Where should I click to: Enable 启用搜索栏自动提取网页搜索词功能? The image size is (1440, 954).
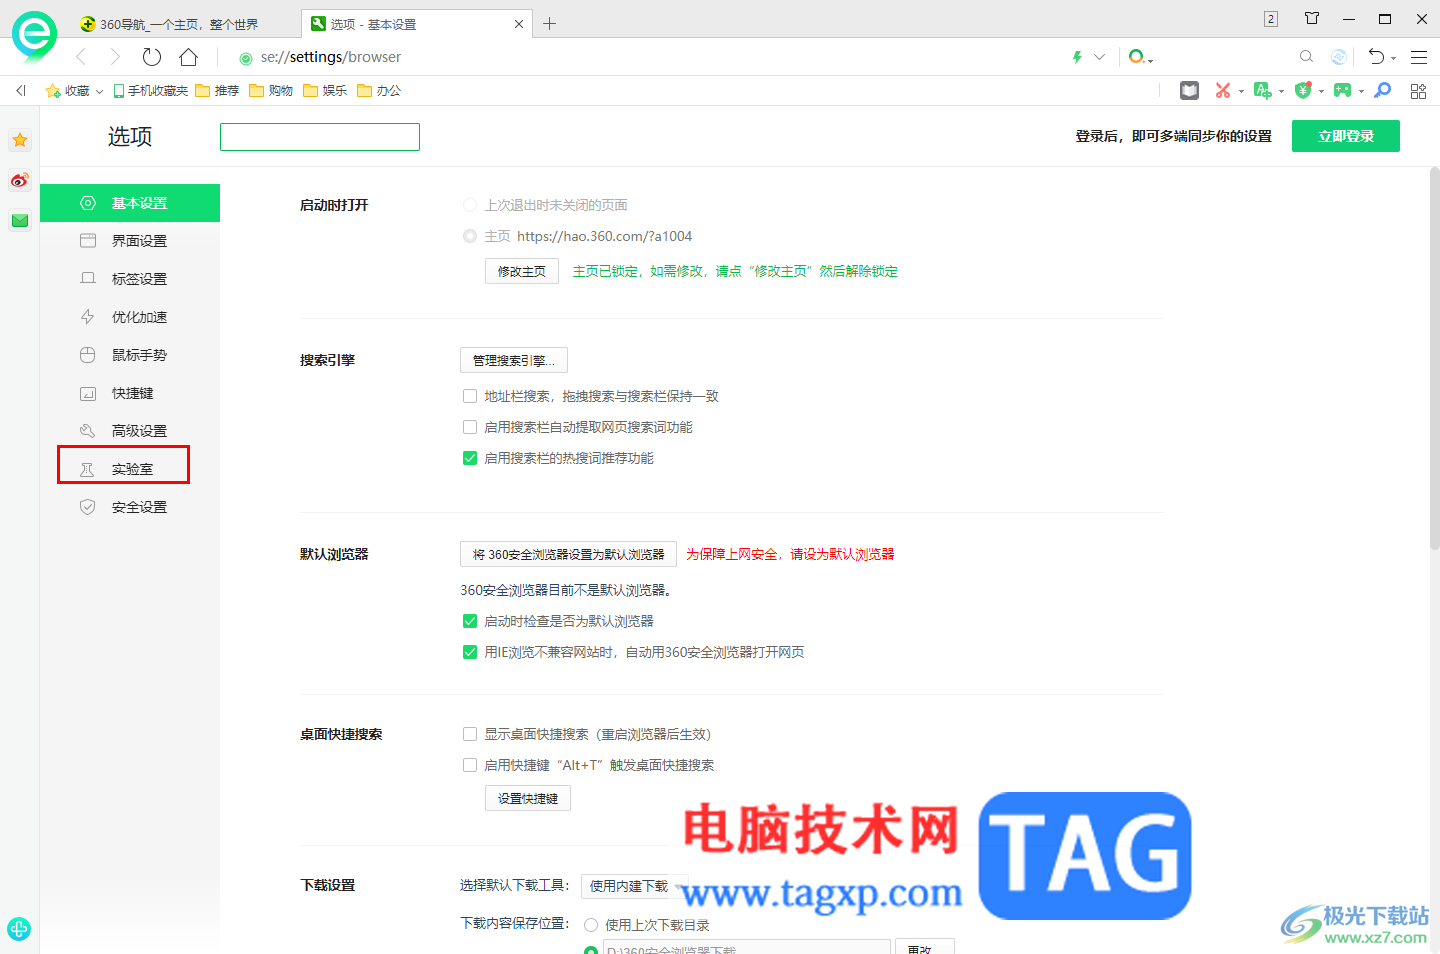pos(470,427)
